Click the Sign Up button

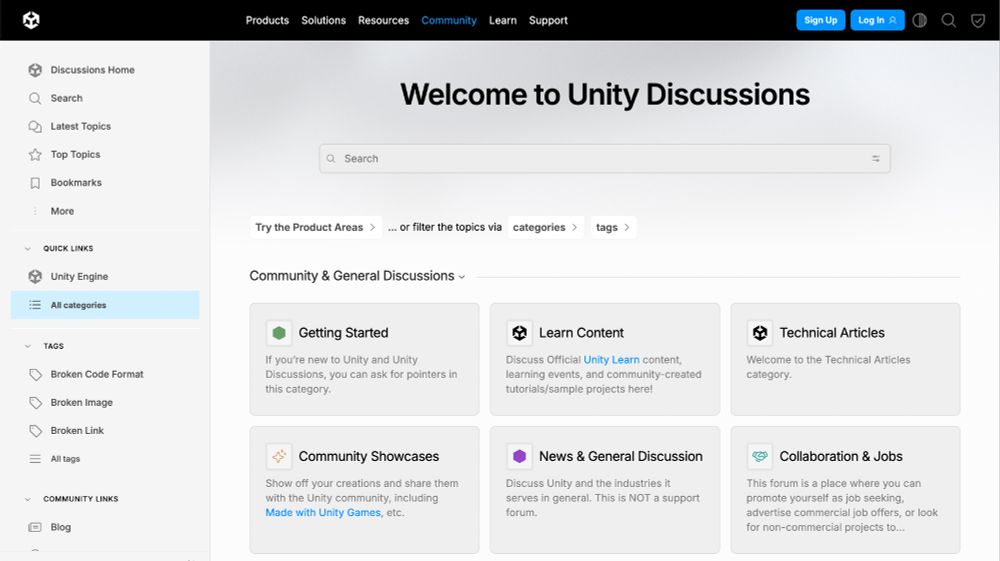(821, 20)
